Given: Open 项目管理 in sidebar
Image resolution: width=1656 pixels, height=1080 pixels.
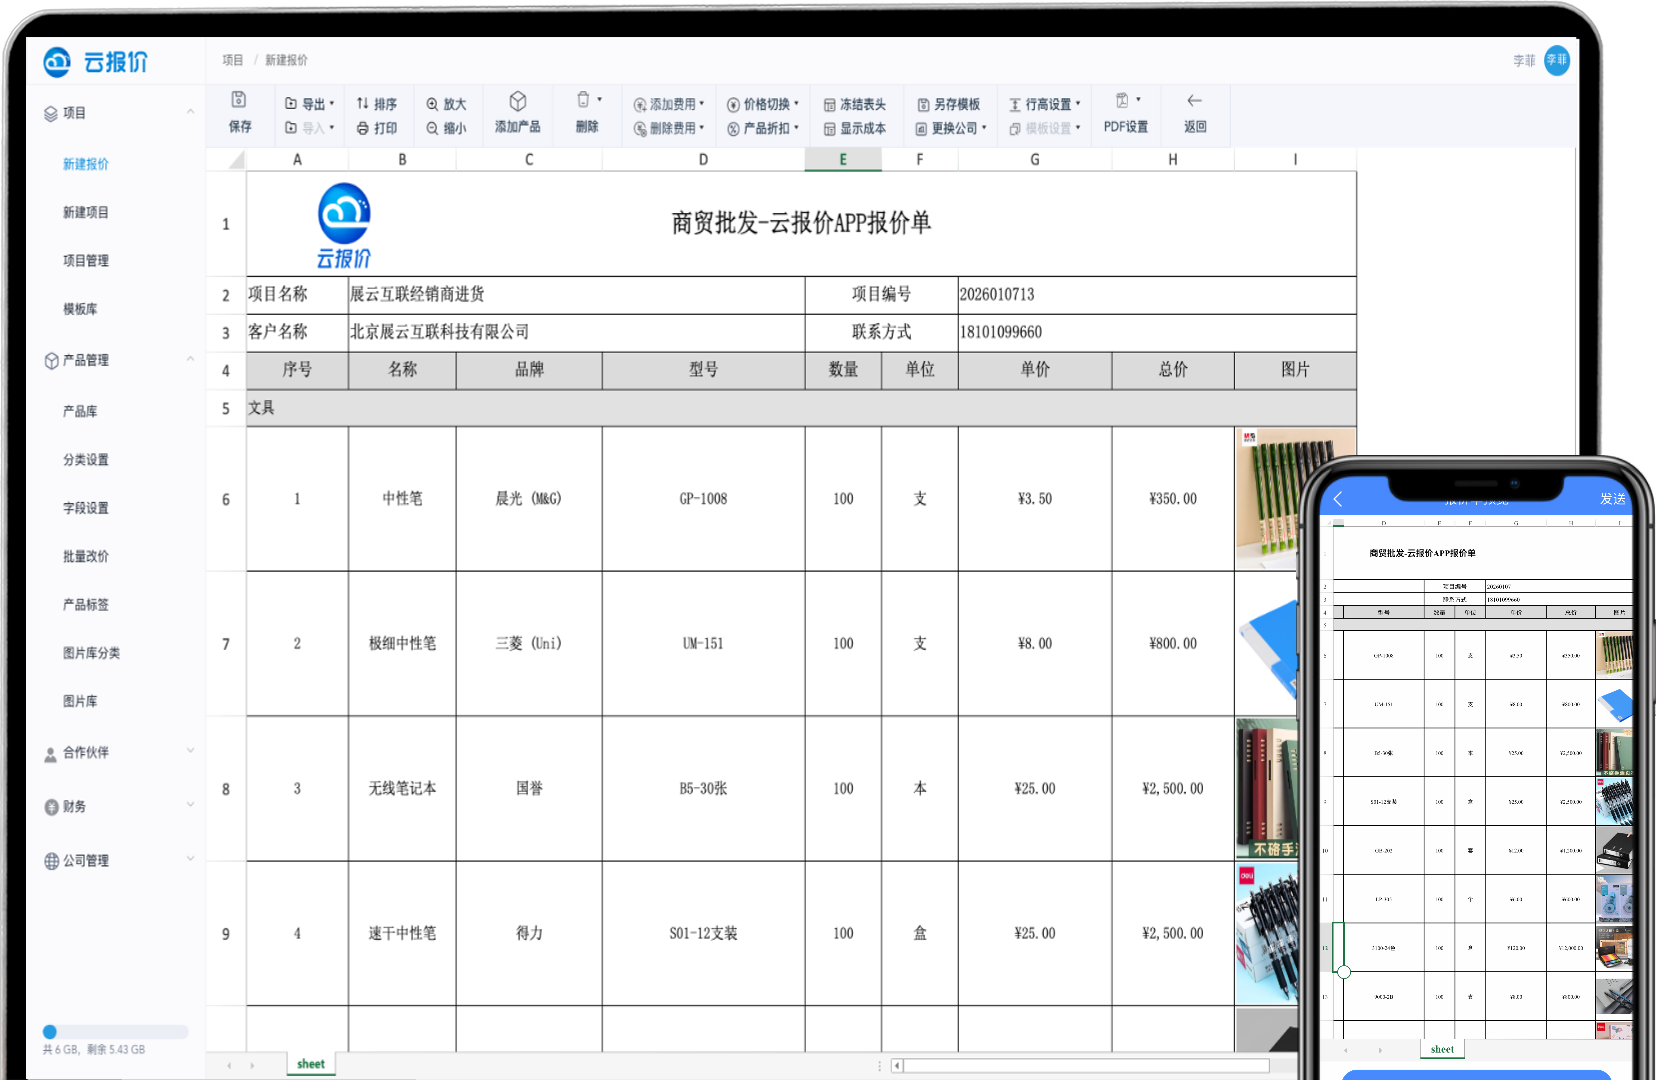Looking at the screenshot, I should tap(86, 260).
